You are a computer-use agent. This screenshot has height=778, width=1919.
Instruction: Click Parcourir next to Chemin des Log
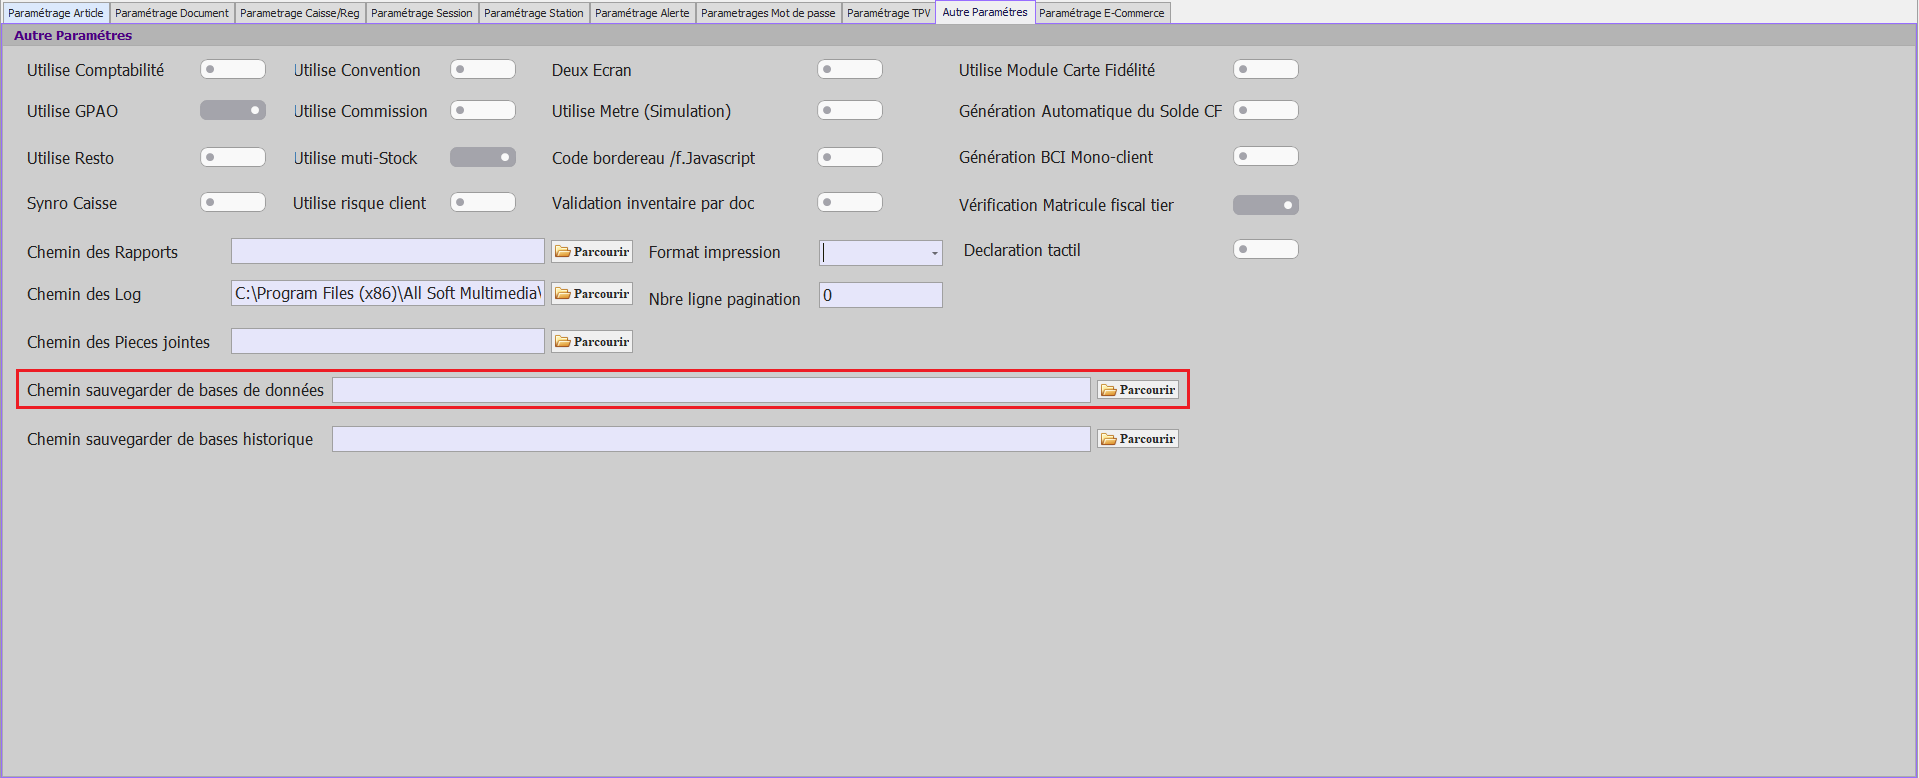[592, 294]
